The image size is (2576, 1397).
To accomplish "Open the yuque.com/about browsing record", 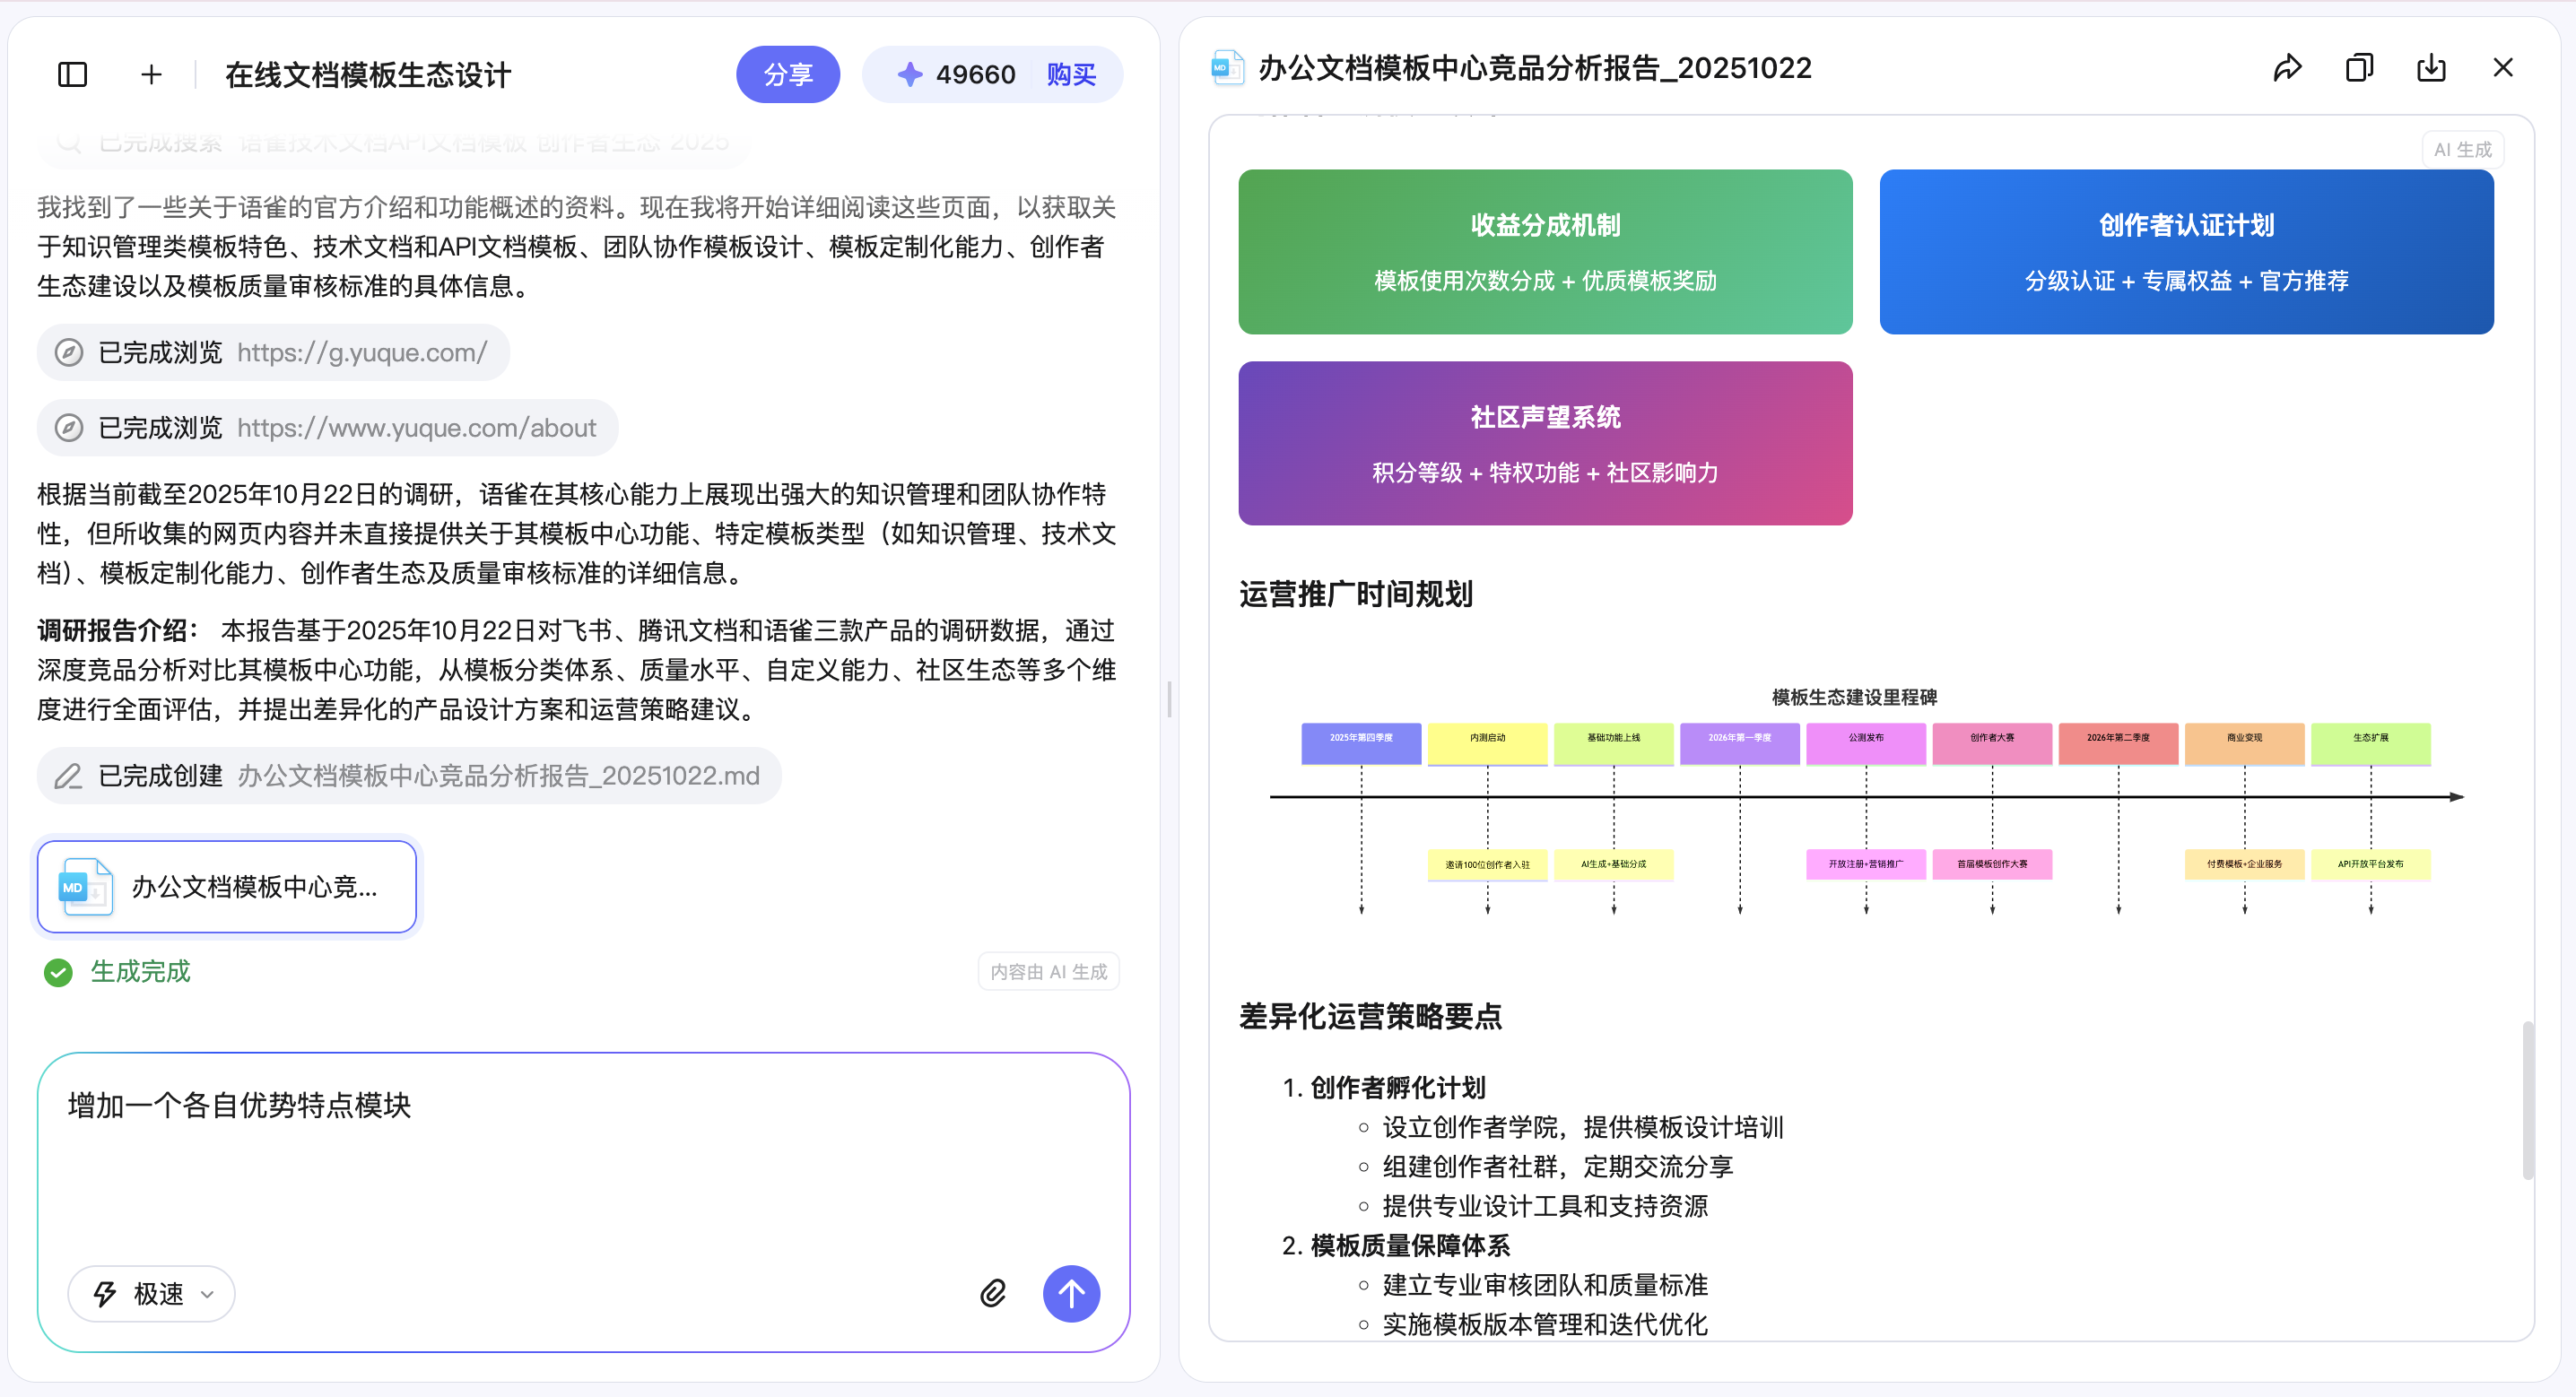I will [x=327, y=428].
